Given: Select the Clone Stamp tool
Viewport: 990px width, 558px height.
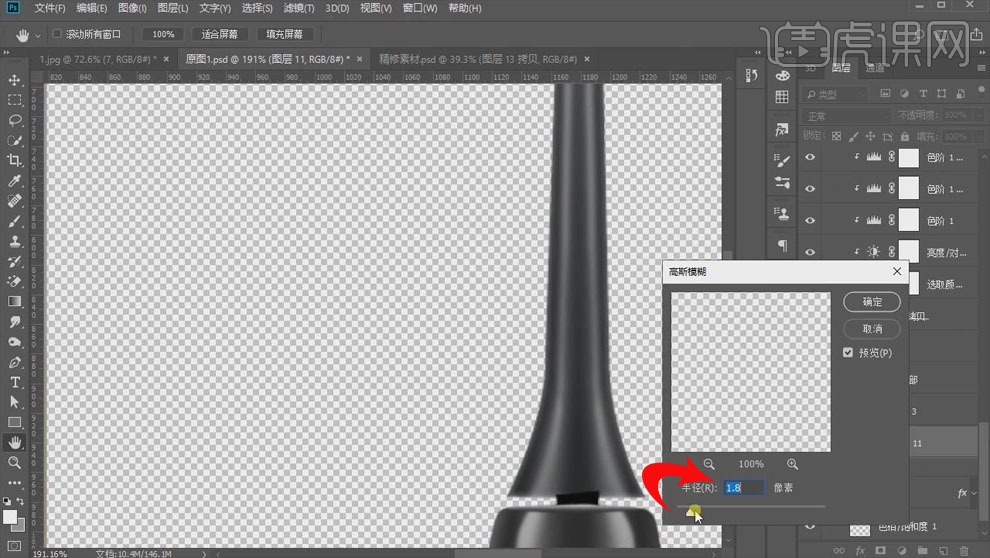Looking at the screenshot, I should (x=15, y=241).
